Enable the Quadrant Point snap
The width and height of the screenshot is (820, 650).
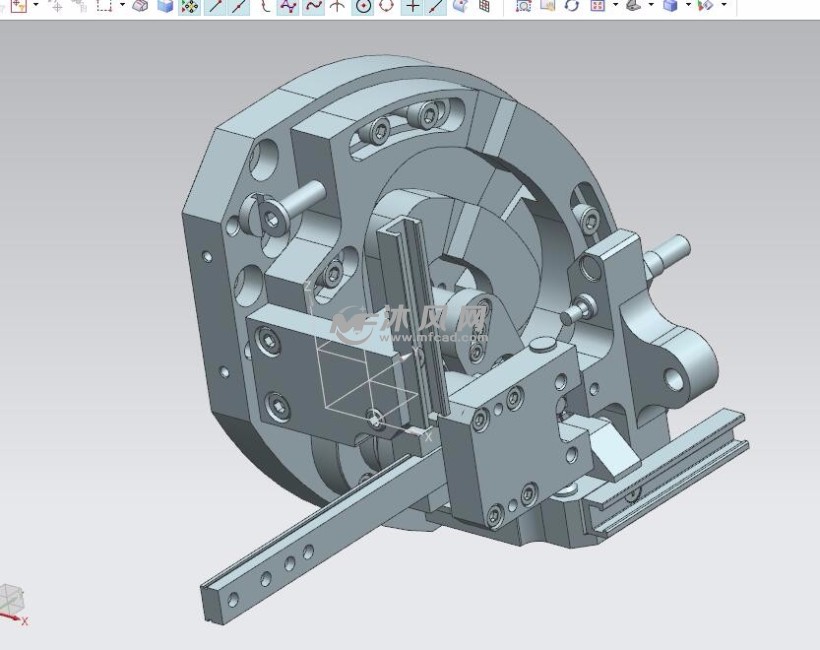click(x=386, y=6)
